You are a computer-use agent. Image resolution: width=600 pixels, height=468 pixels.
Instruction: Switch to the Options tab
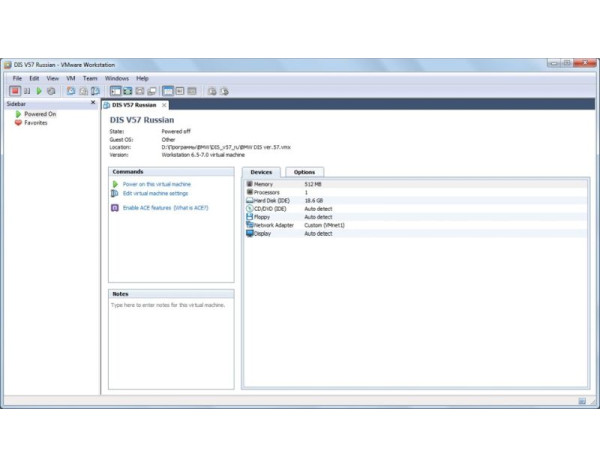point(304,172)
